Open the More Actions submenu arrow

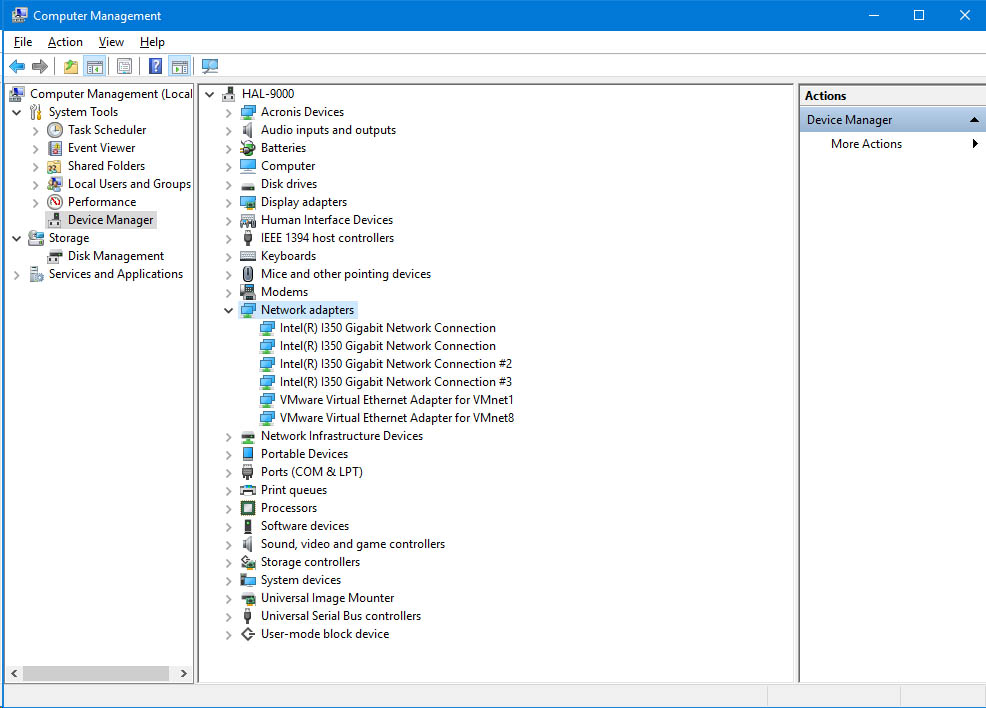975,143
